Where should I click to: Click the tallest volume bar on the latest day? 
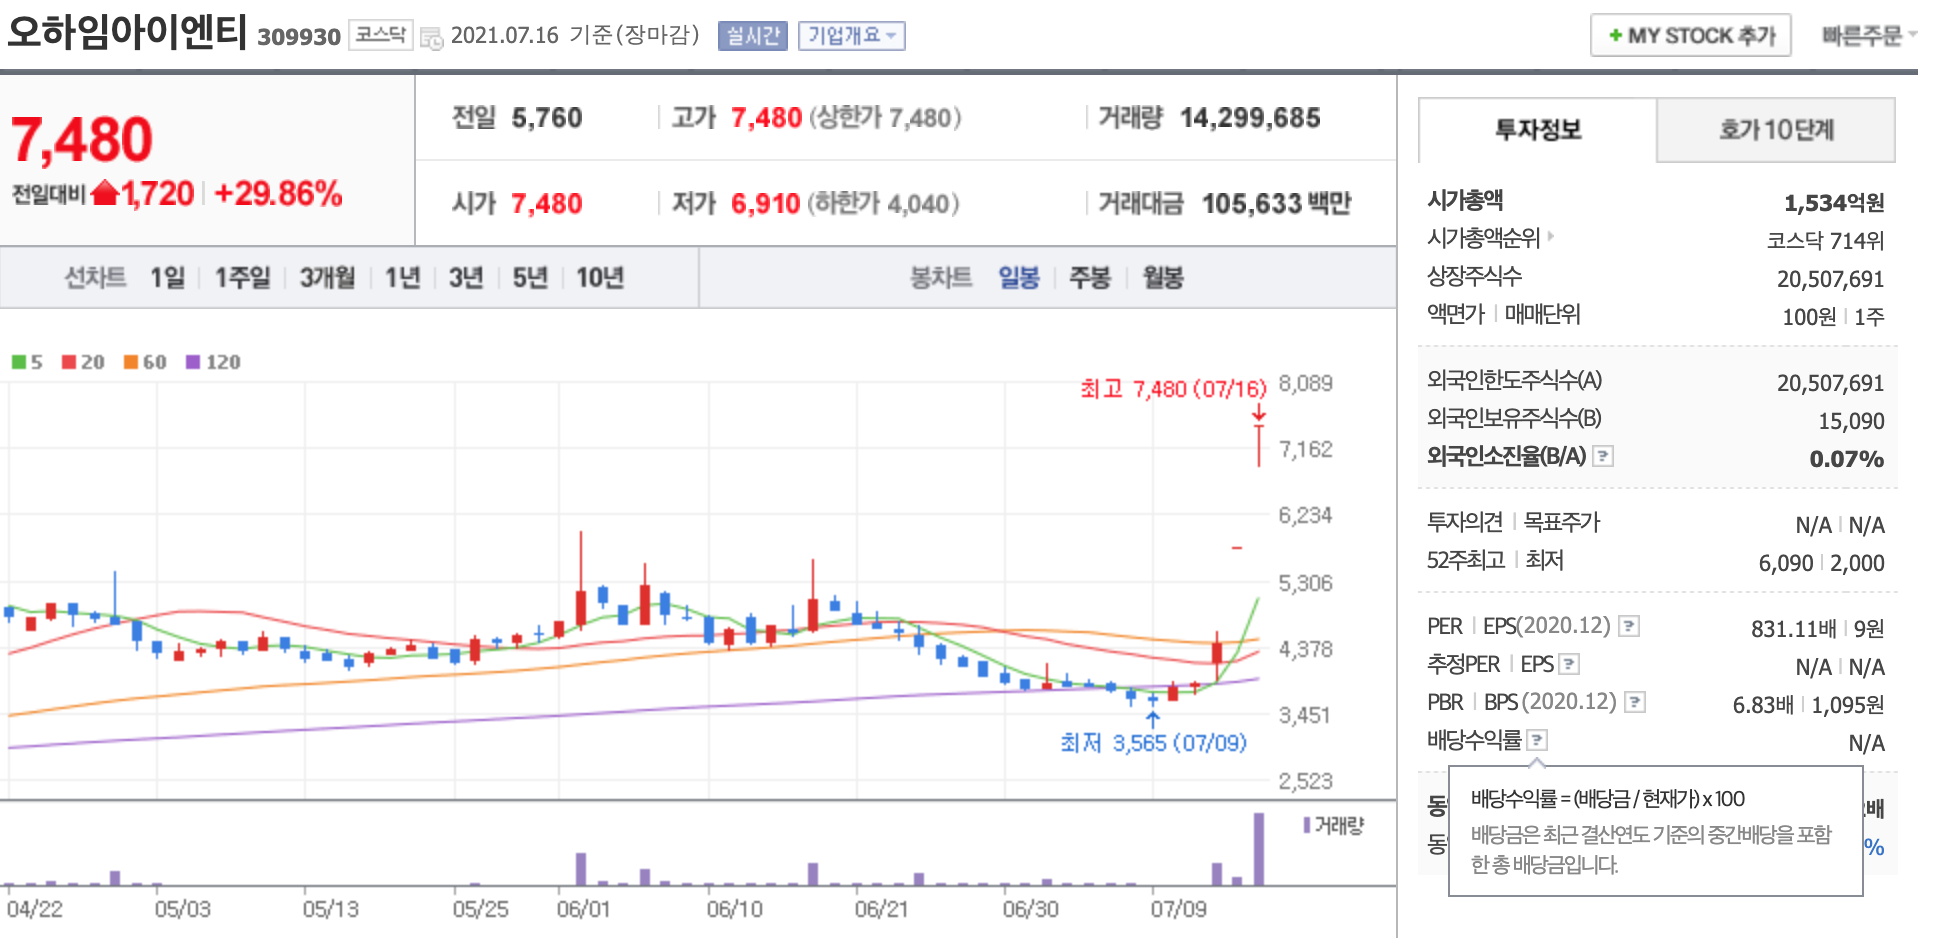click(x=1259, y=849)
